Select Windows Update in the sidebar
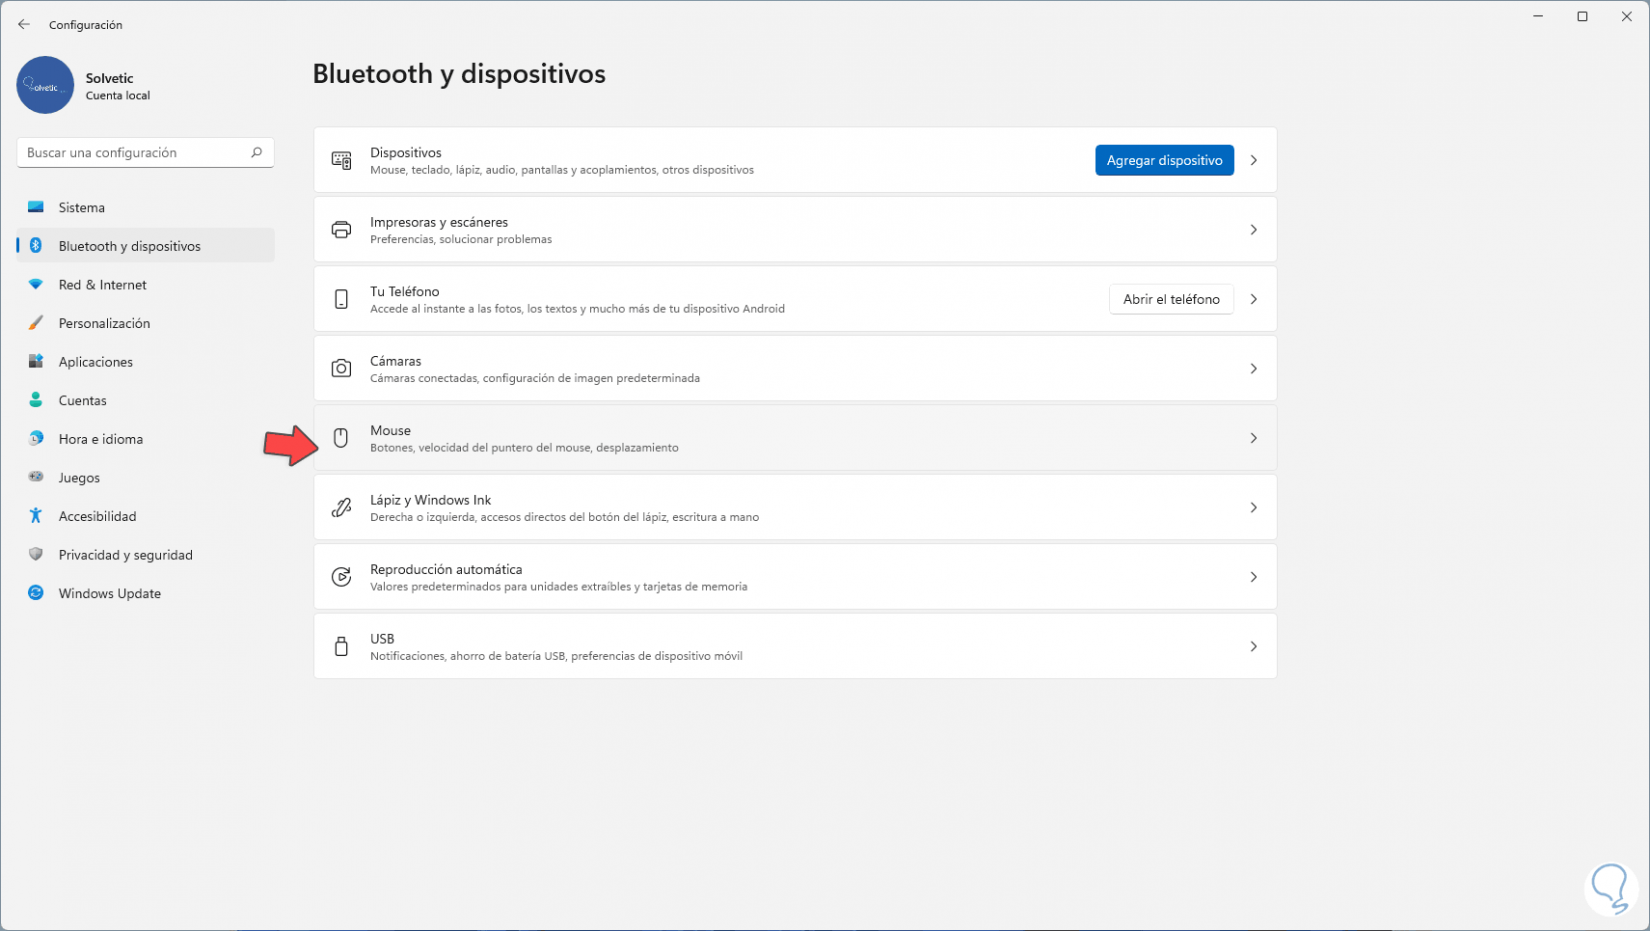 (x=109, y=594)
